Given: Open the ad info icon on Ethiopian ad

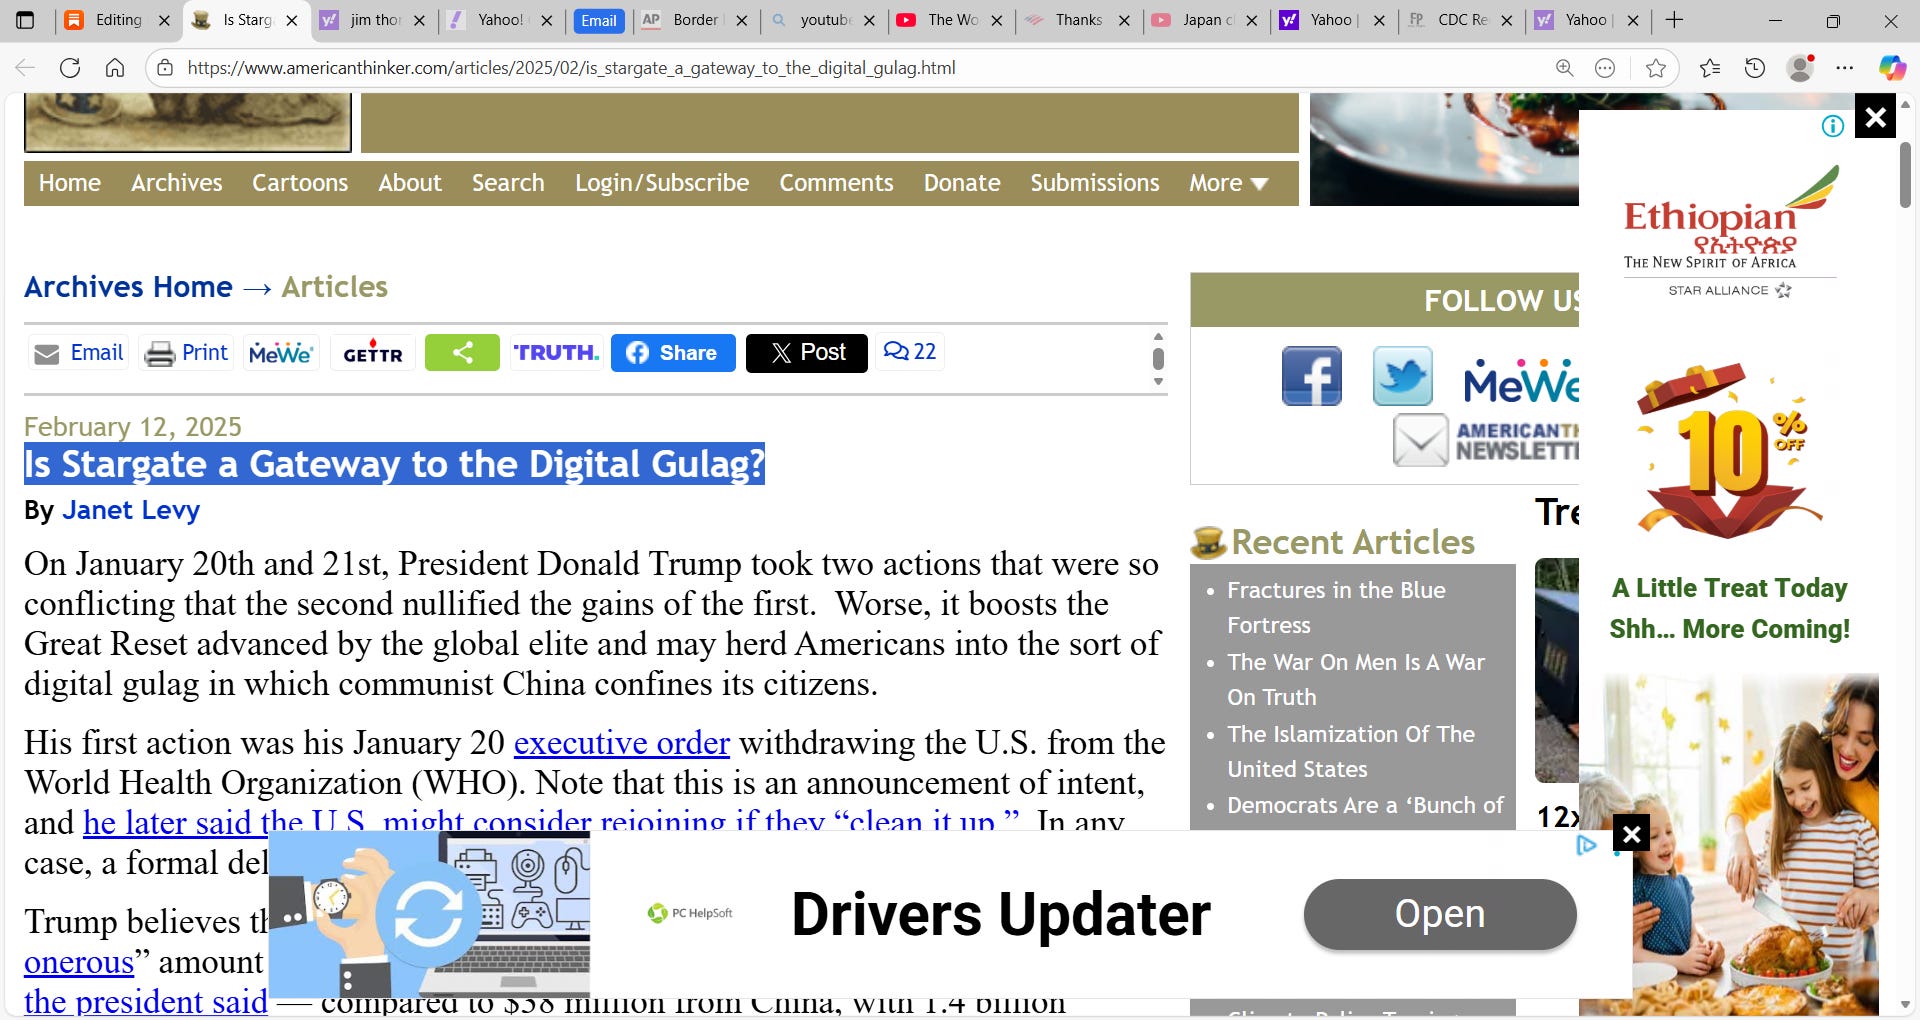Looking at the screenshot, I should [x=1832, y=126].
